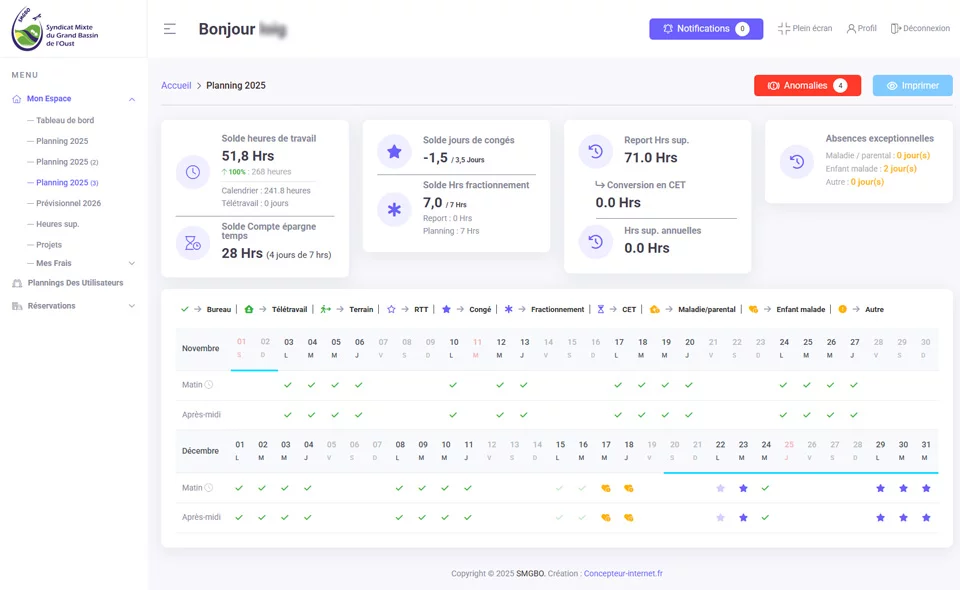Viewport: 960px width, 590px height.
Task: Click the Matin info icon in Décembre
Action: 209,488
